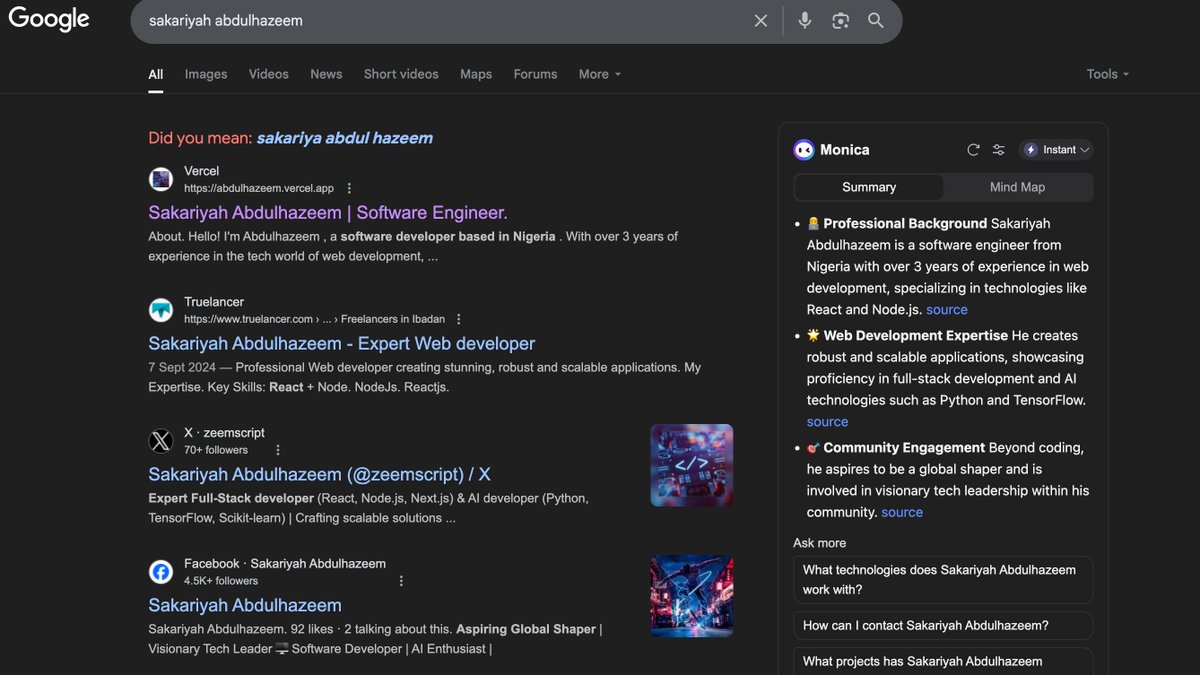Viewport: 1200px width, 675px height.
Task: Switch to the Videos tab
Action: tap(269, 74)
